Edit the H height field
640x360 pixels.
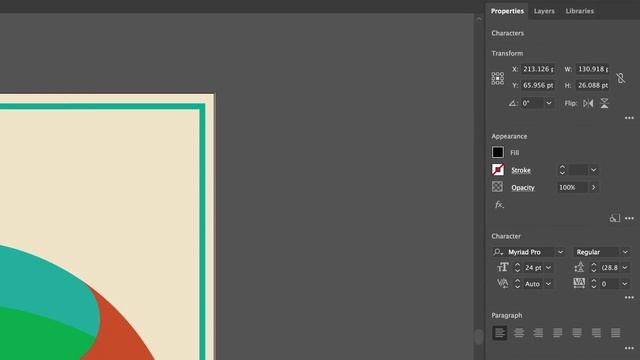pos(592,85)
